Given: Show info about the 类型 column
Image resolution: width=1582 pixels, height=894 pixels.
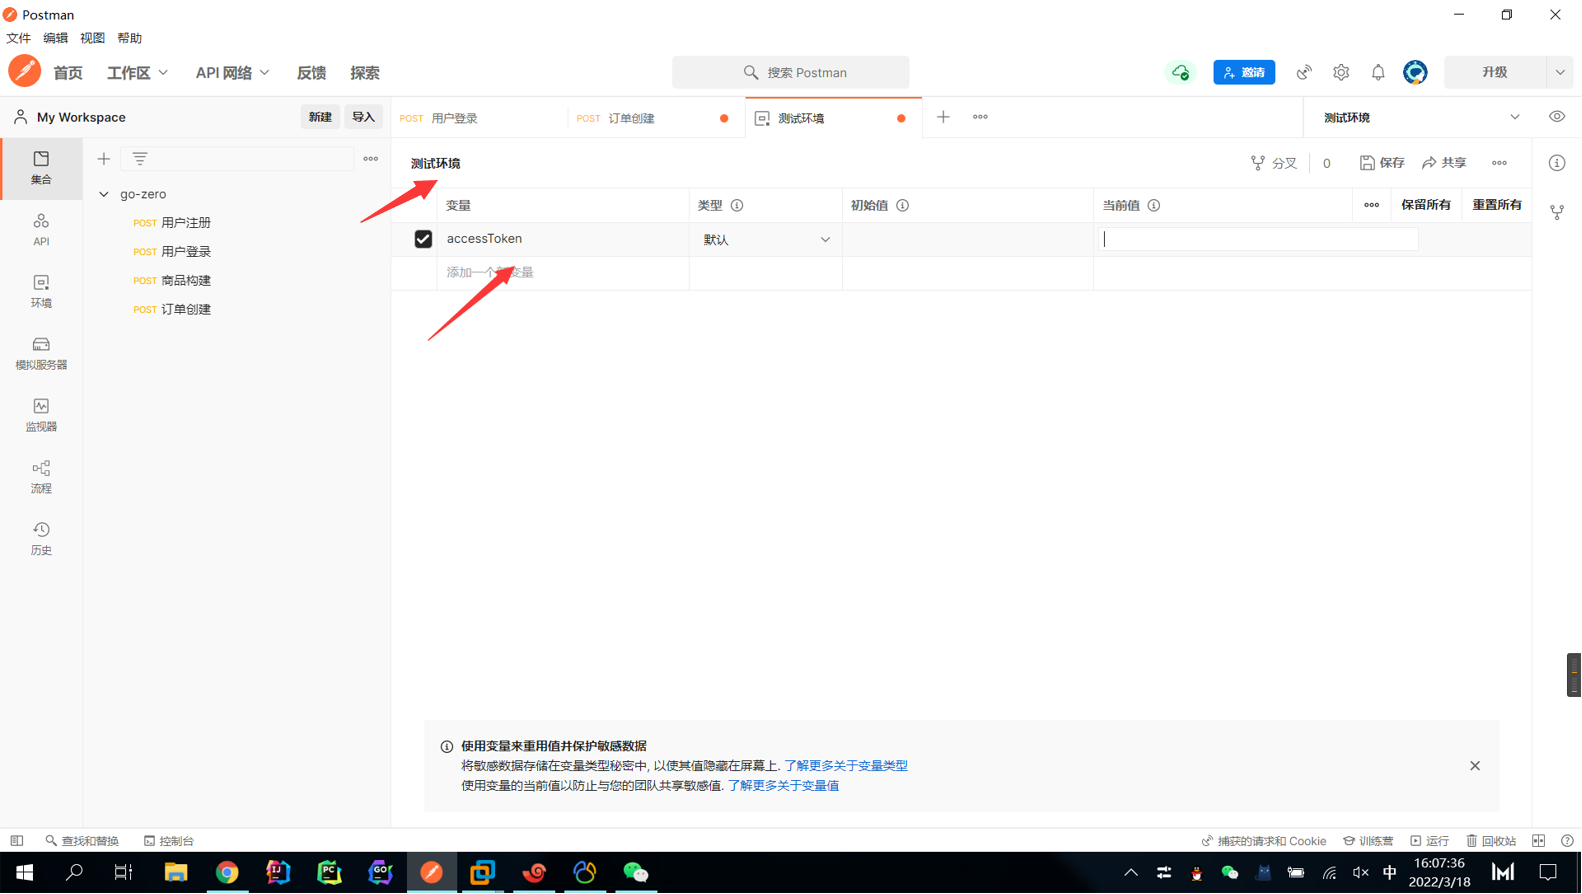Looking at the screenshot, I should point(737,205).
